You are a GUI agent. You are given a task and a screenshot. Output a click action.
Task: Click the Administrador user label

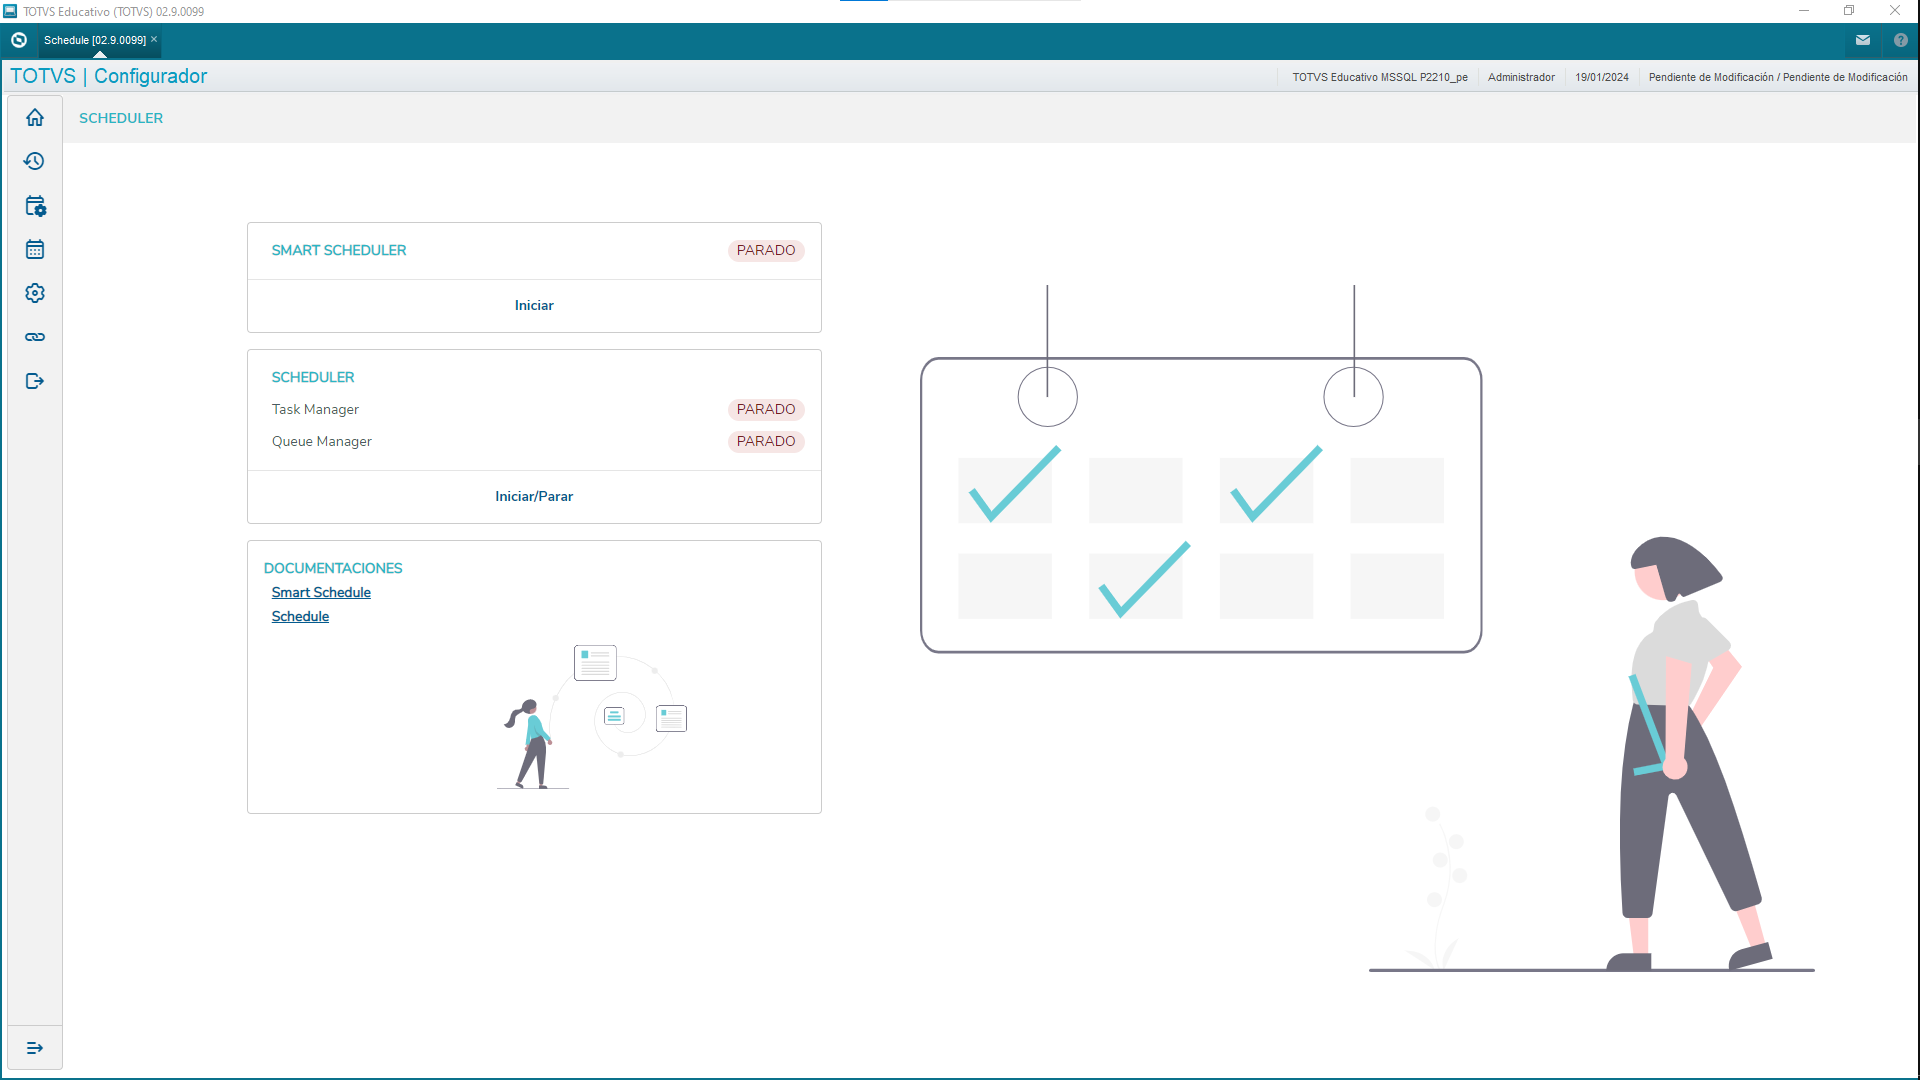pyautogui.click(x=1521, y=77)
